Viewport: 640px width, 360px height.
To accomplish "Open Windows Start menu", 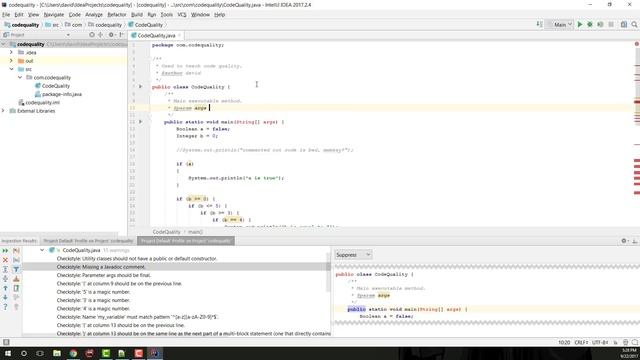I will pos(8,353).
